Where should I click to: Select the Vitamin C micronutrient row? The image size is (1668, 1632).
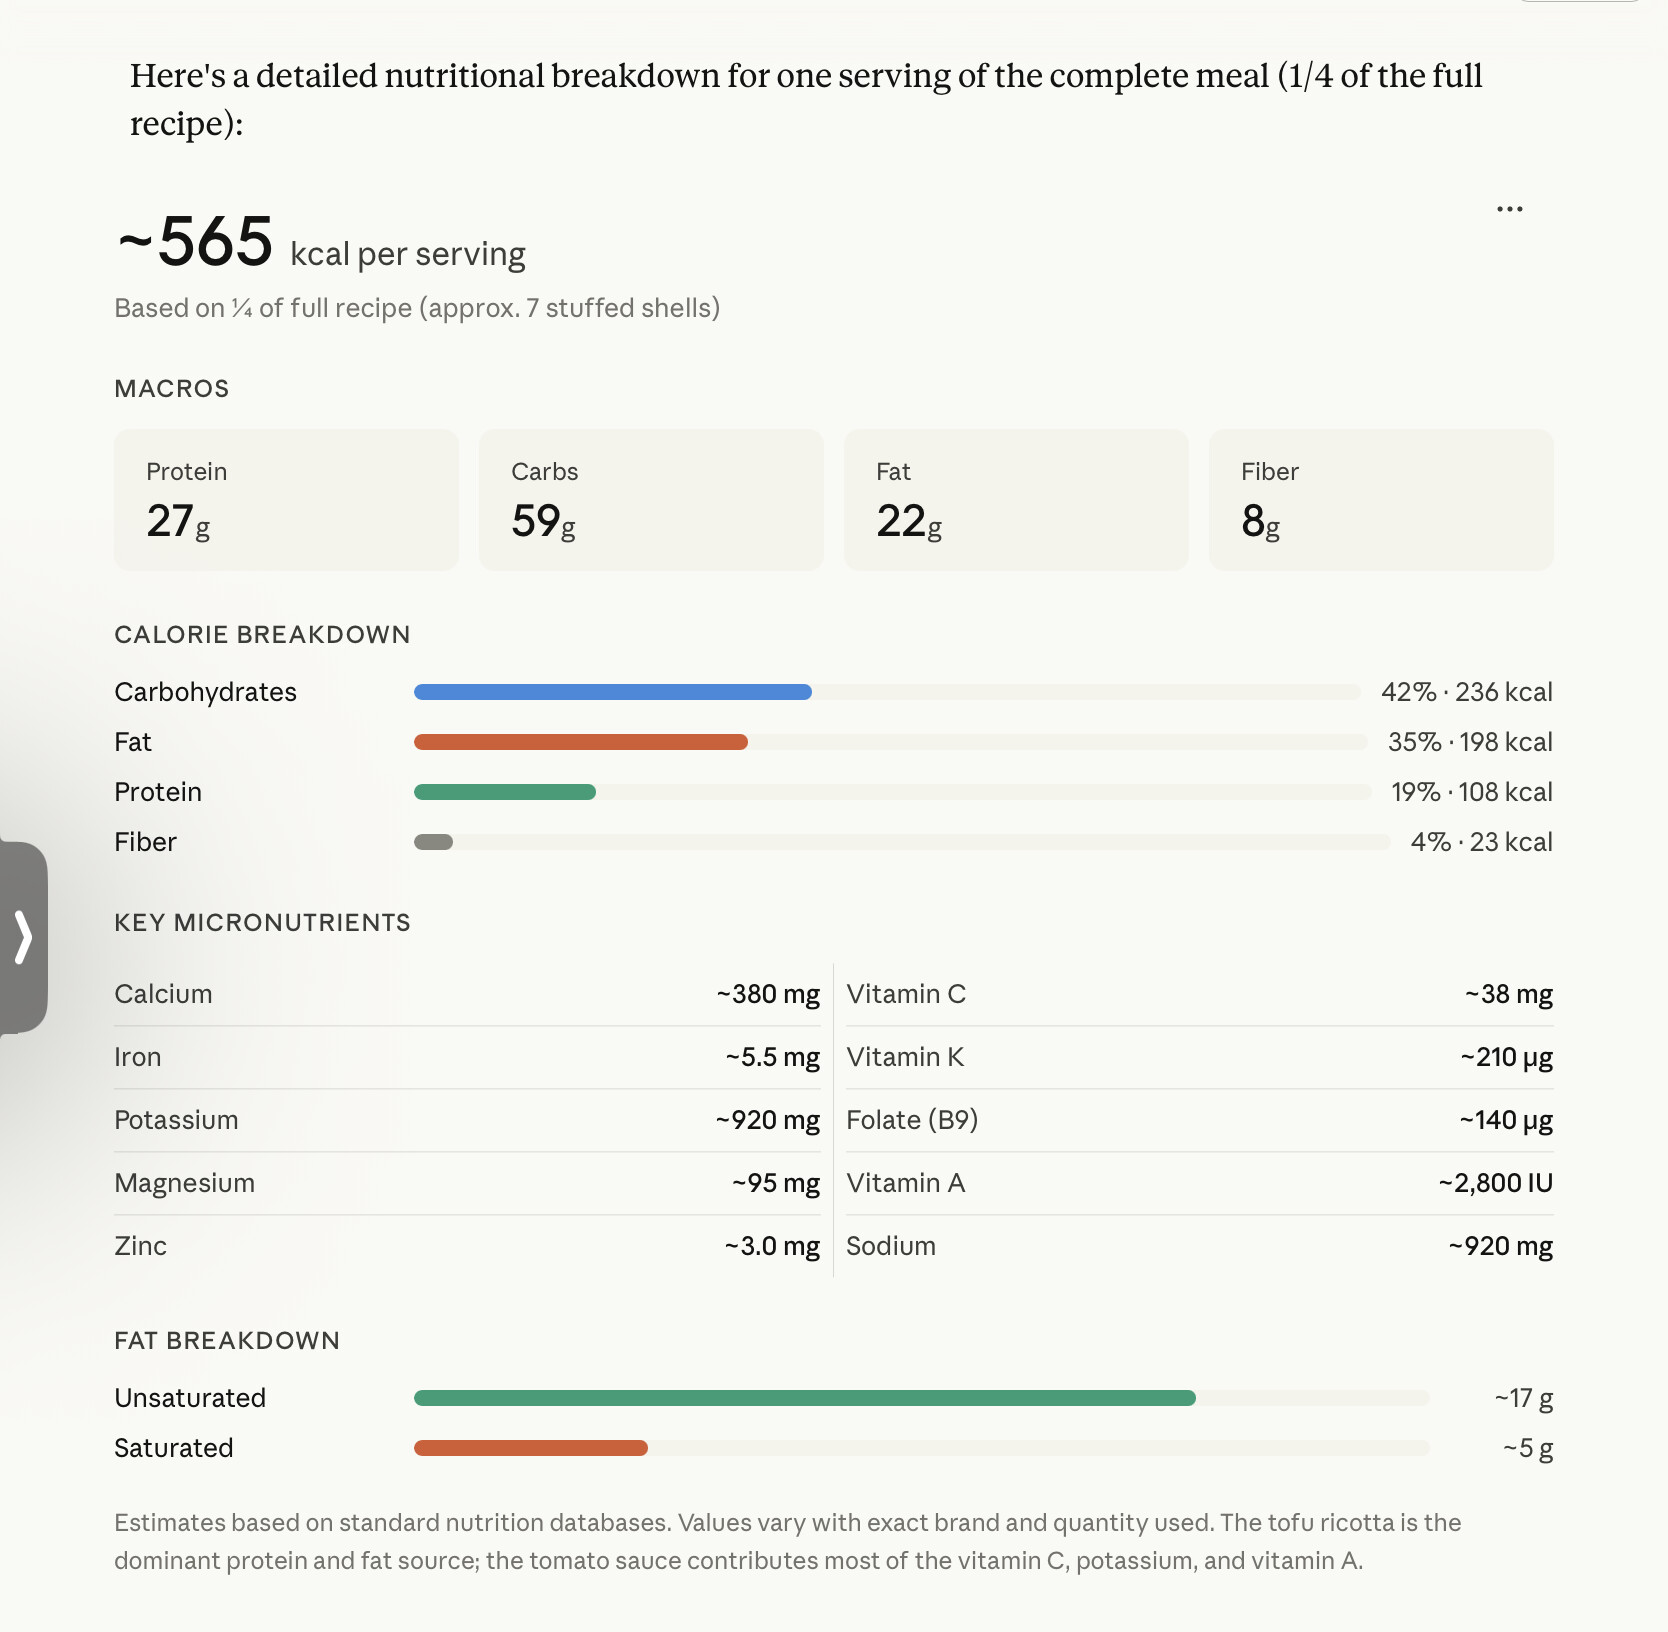click(x=1199, y=994)
